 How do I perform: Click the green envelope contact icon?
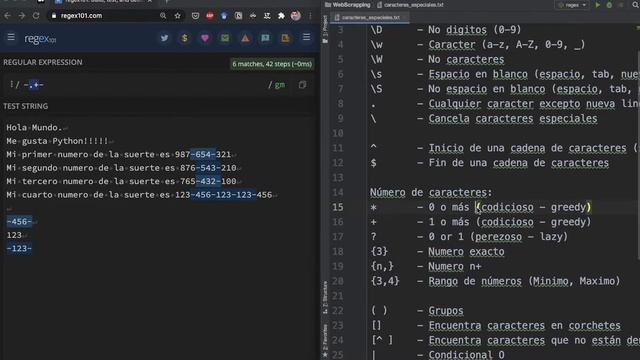point(225,38)
